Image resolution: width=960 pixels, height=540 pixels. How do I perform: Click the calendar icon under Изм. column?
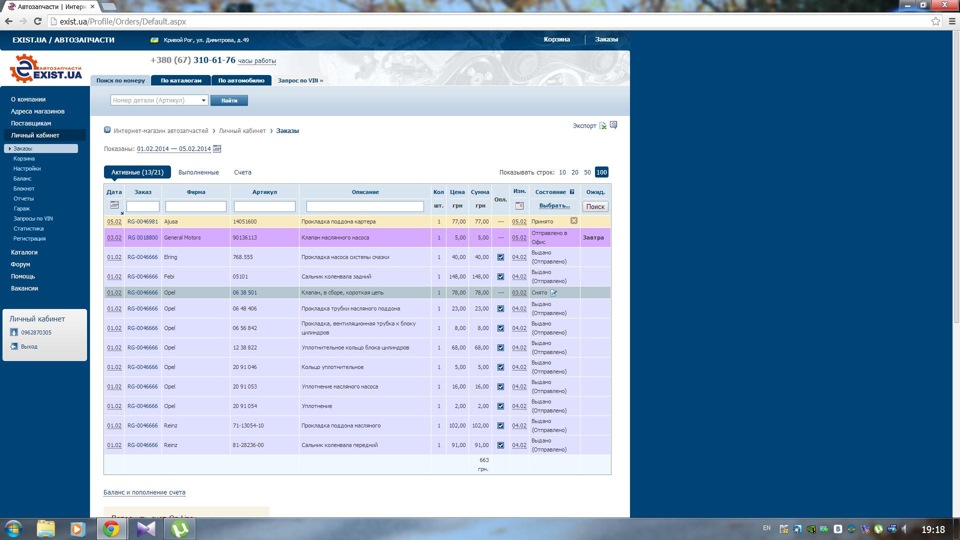coord(519,206)
